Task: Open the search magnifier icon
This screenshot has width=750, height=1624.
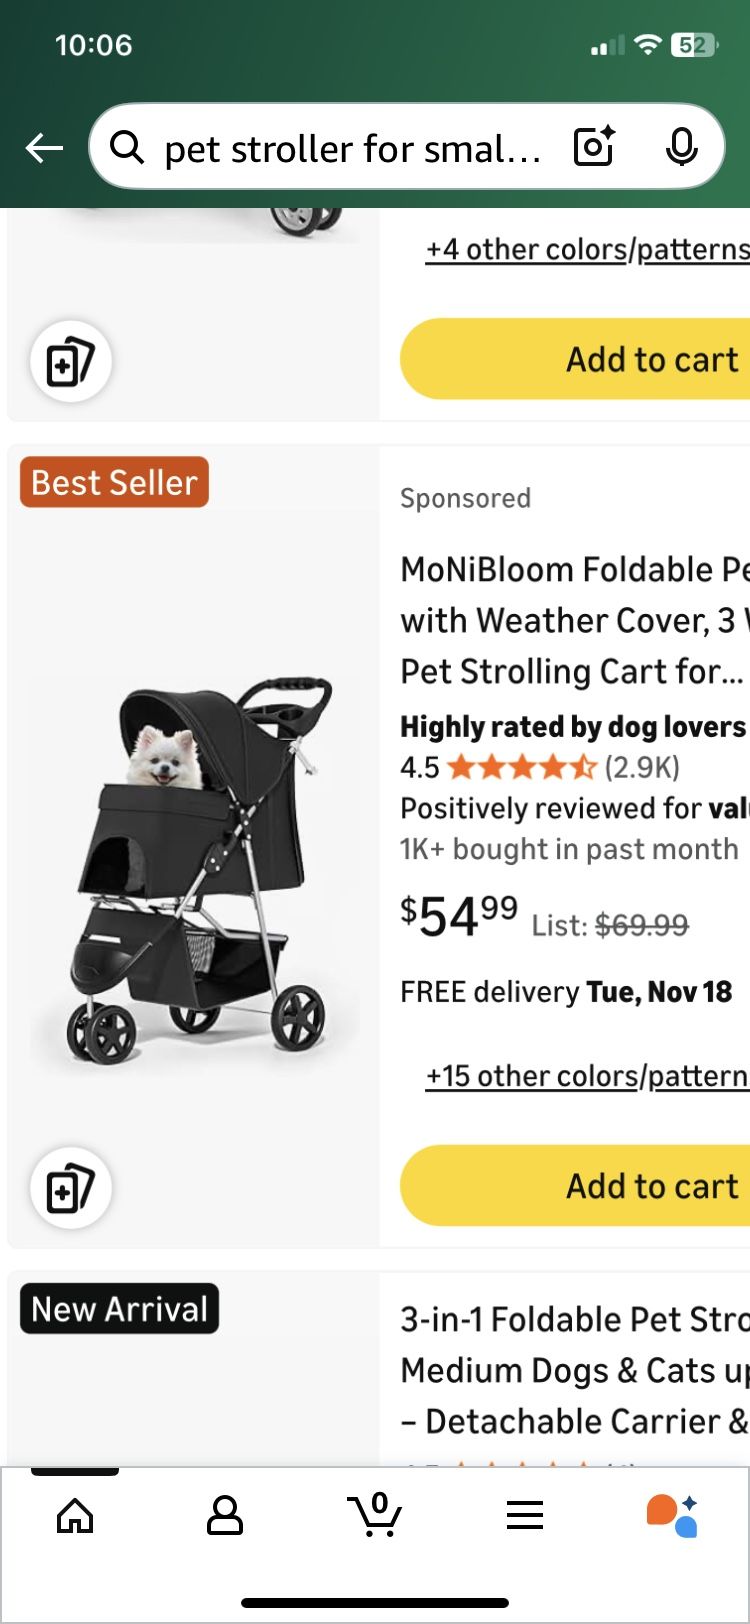Action: [128, 146]
